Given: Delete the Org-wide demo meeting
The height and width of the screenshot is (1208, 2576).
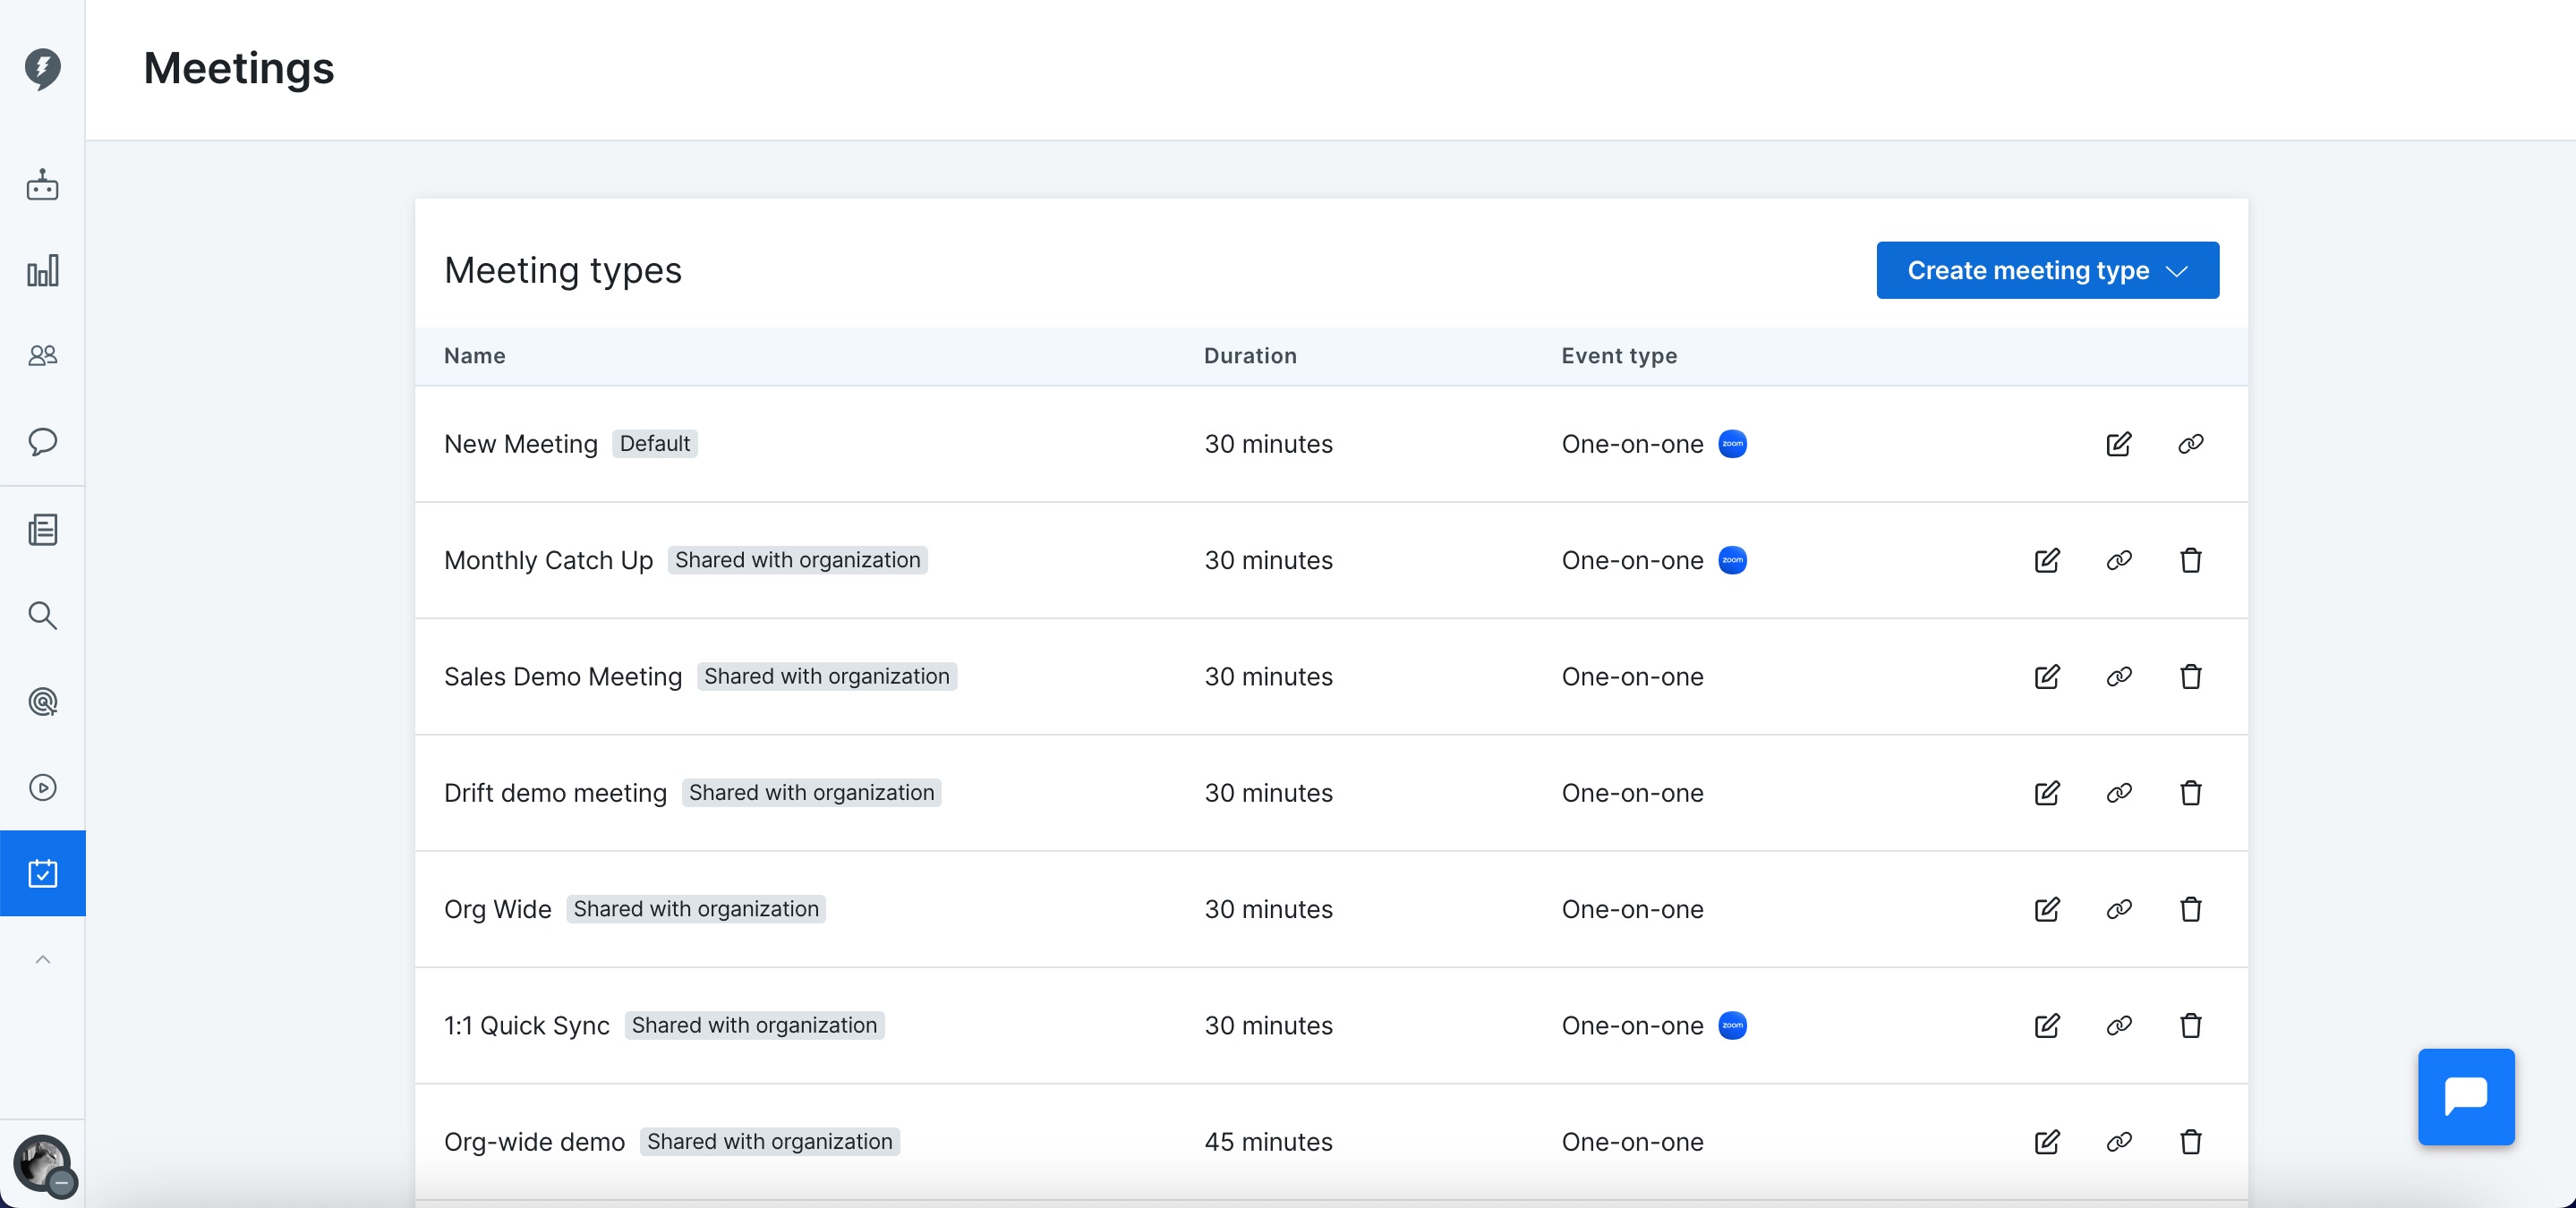Looking at the screenshot, I should [2190, 1141].
